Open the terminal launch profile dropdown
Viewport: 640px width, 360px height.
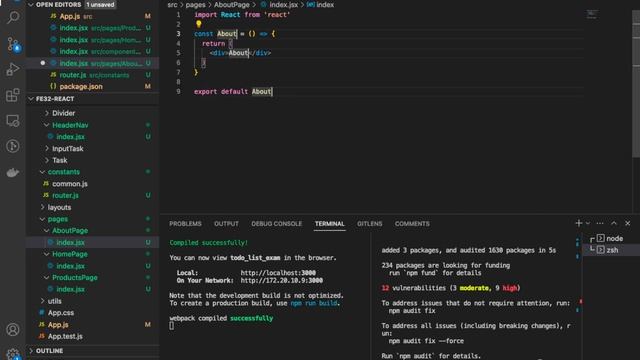tap(588, 223)
